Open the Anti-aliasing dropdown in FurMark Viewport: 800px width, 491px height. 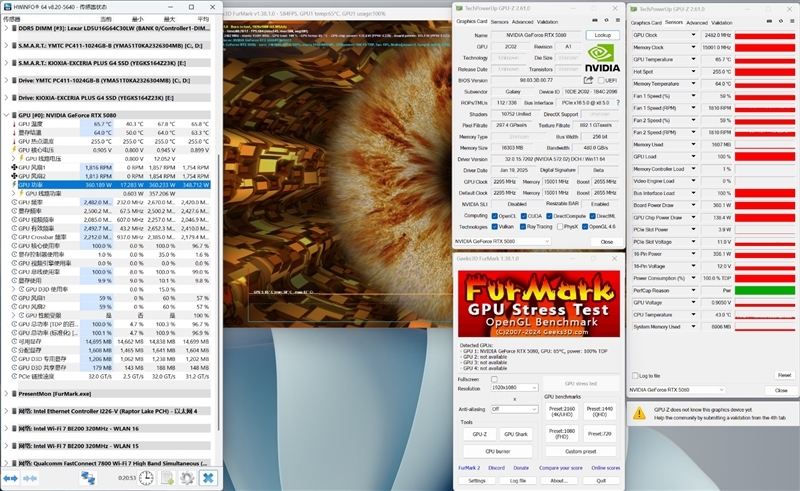tap(513, 408)
